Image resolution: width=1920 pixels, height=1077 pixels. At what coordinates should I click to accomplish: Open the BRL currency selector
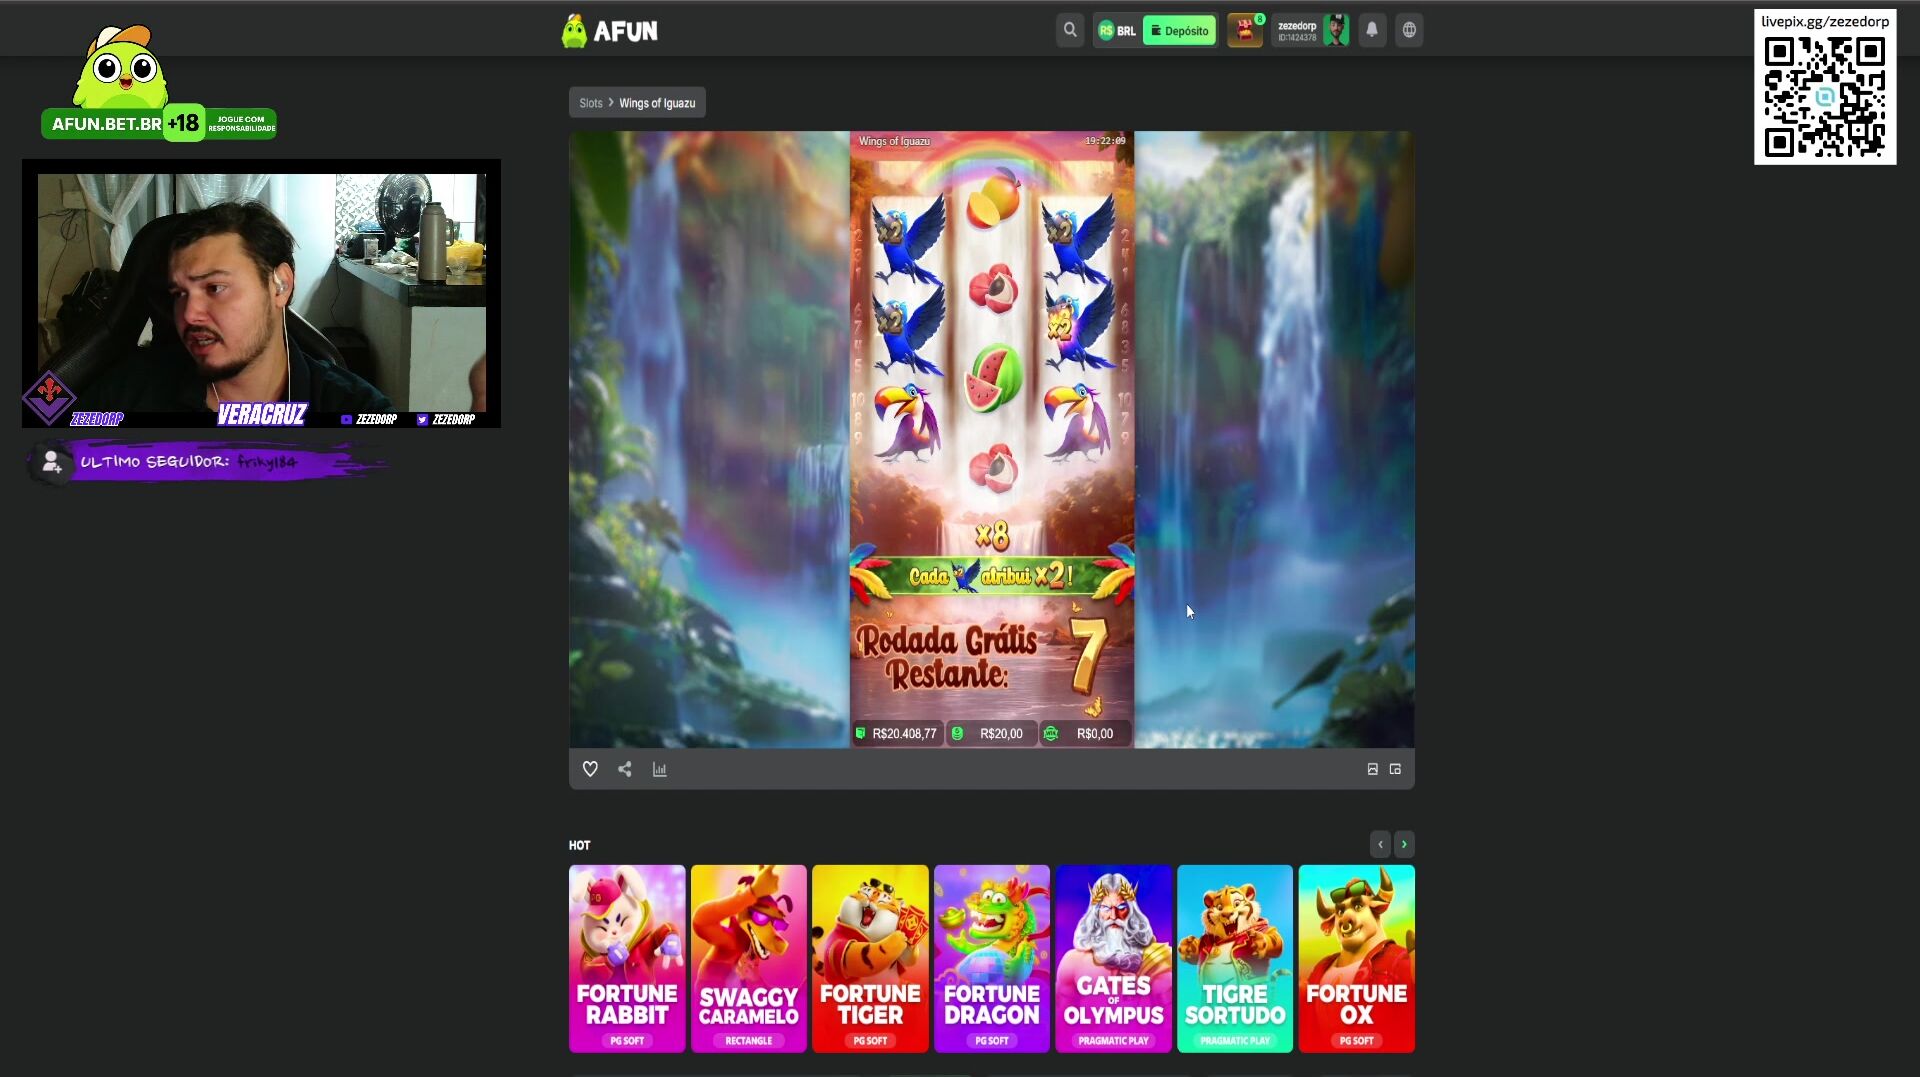click(1117, 31)
